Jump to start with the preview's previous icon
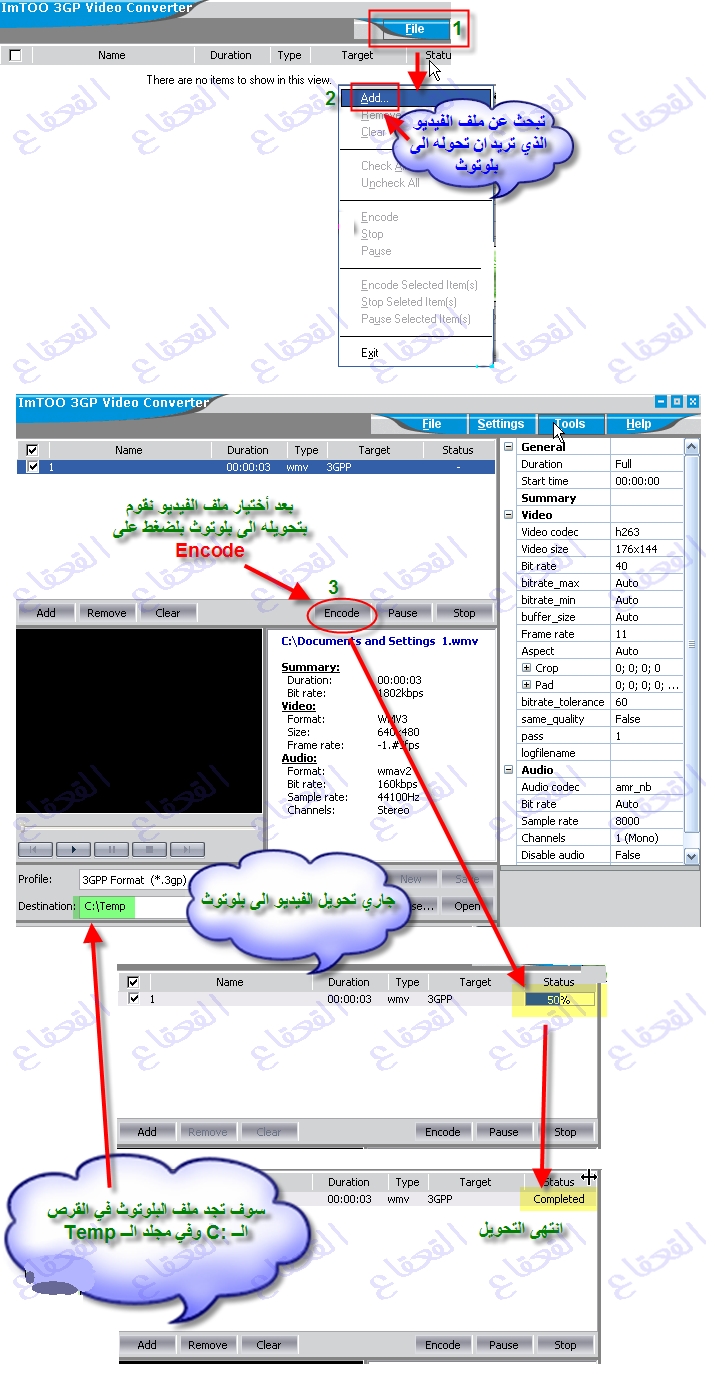715x1374 pixels. pos(35,849)
